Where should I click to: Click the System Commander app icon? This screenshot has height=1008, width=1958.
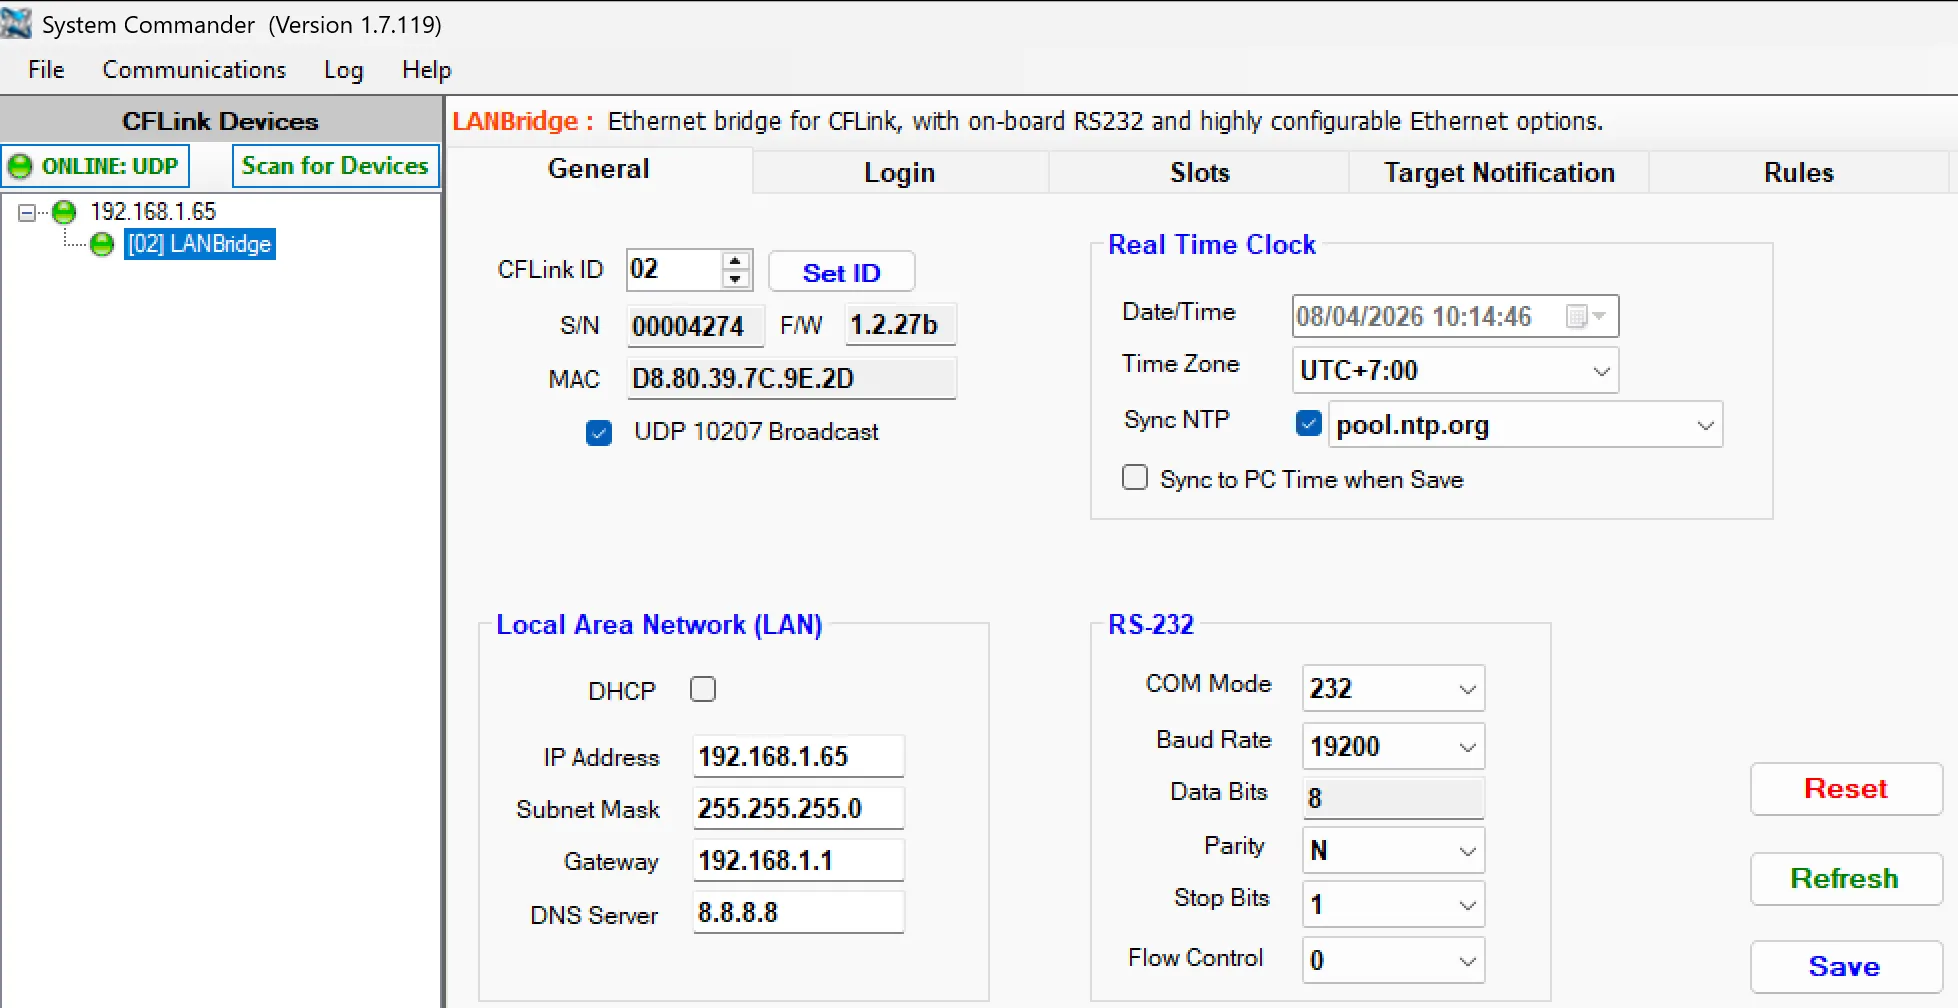coord(17,23)
